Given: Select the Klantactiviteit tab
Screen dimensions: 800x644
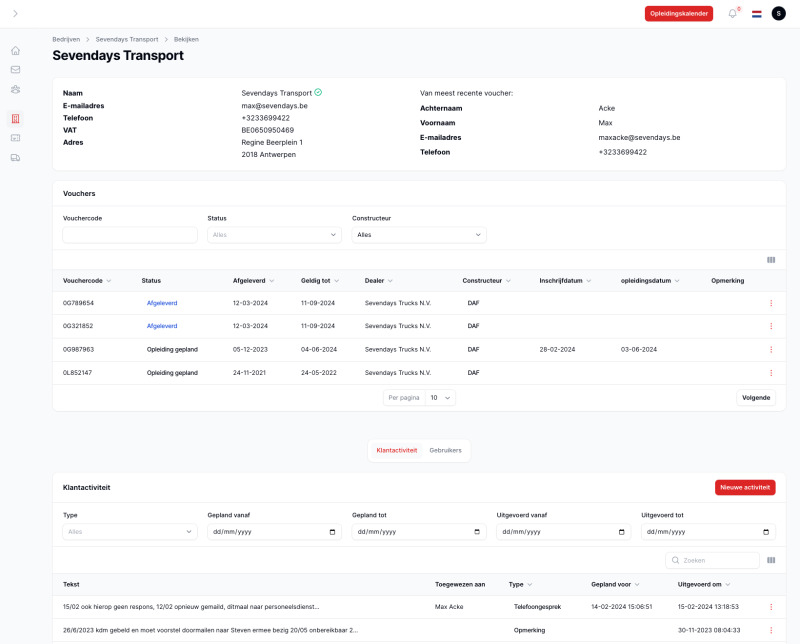Looking at the screenshot, I should coord(396,450).
